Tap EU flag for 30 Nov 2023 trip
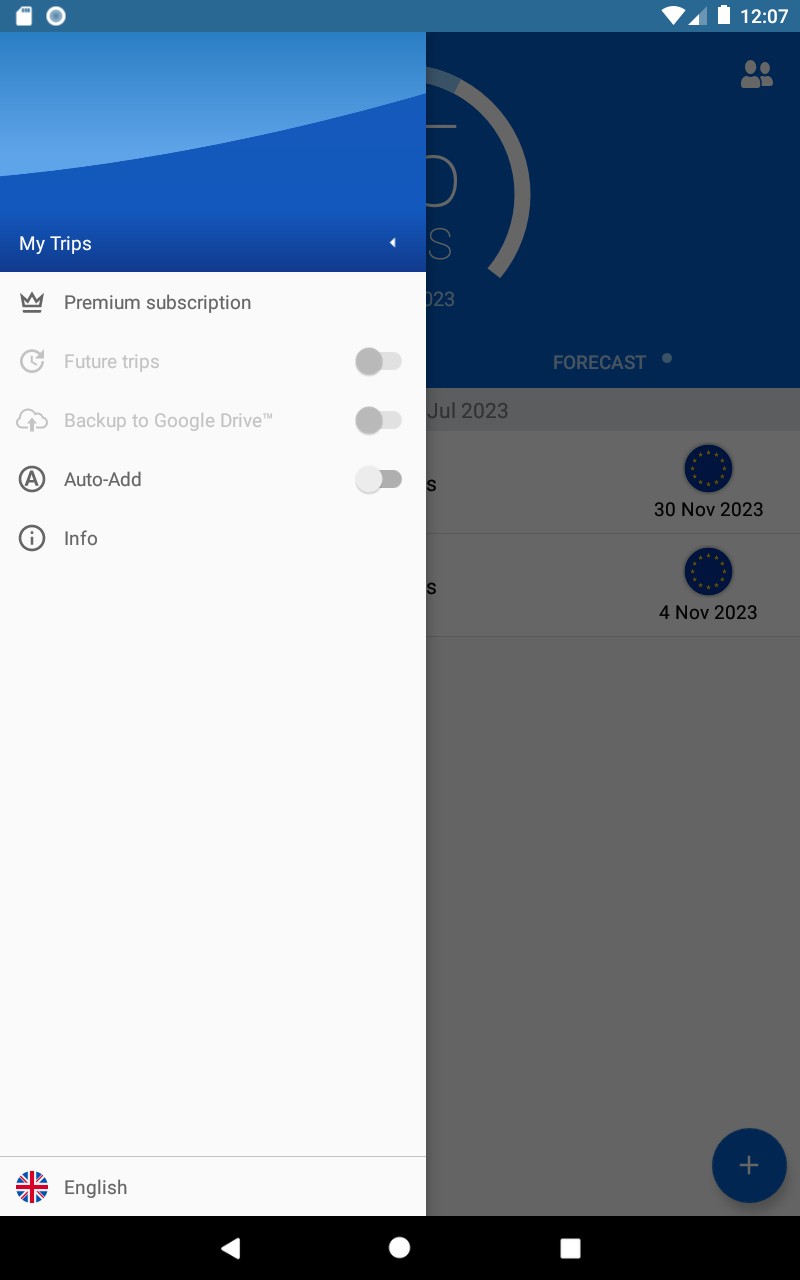This screenshot has width=800, height=1280. [x=708, y=468]
